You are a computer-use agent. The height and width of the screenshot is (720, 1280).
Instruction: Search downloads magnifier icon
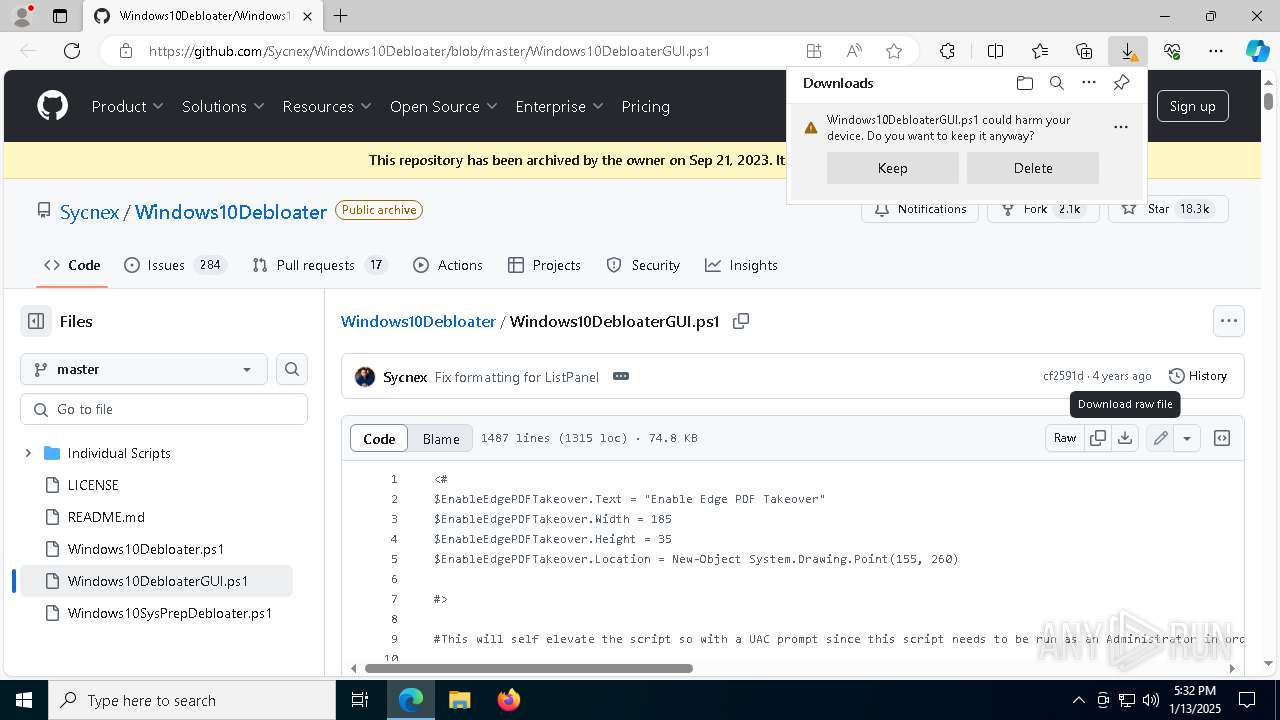click(x=1056, y=83)
